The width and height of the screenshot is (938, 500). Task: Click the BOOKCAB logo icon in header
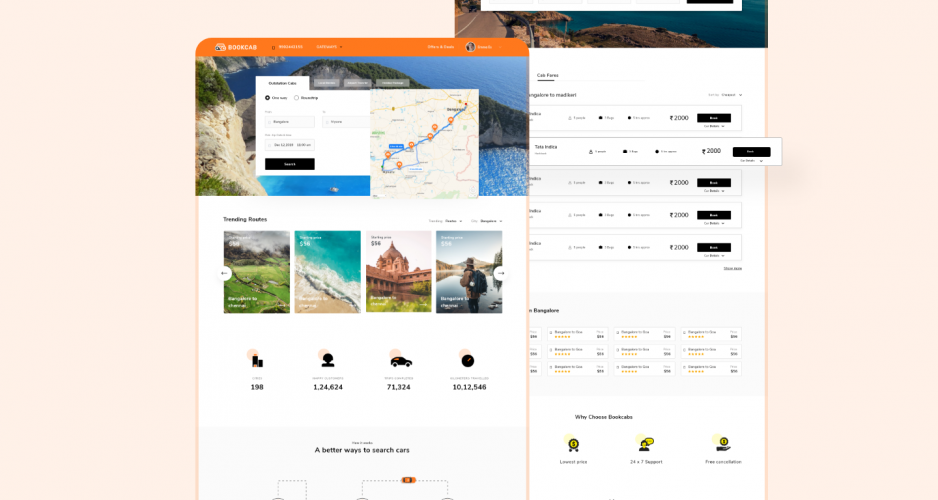pos(220,47)
